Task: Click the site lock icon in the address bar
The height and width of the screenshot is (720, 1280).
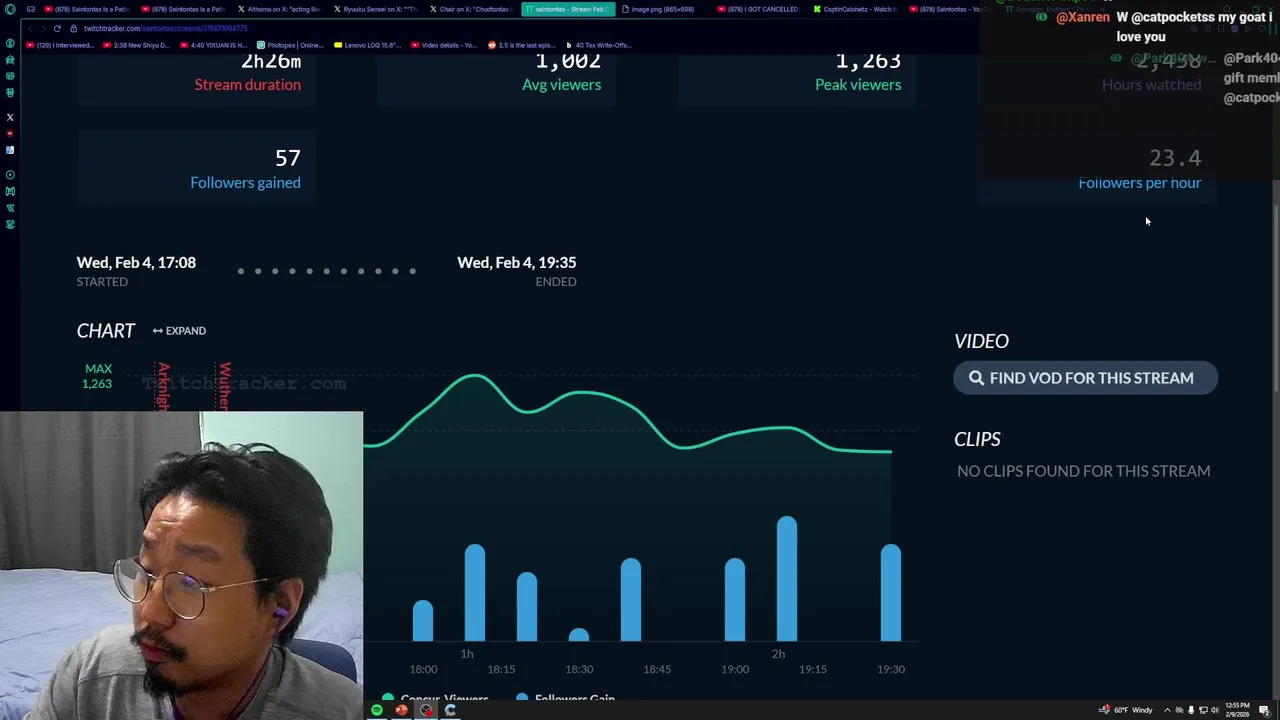Action: 73,28
